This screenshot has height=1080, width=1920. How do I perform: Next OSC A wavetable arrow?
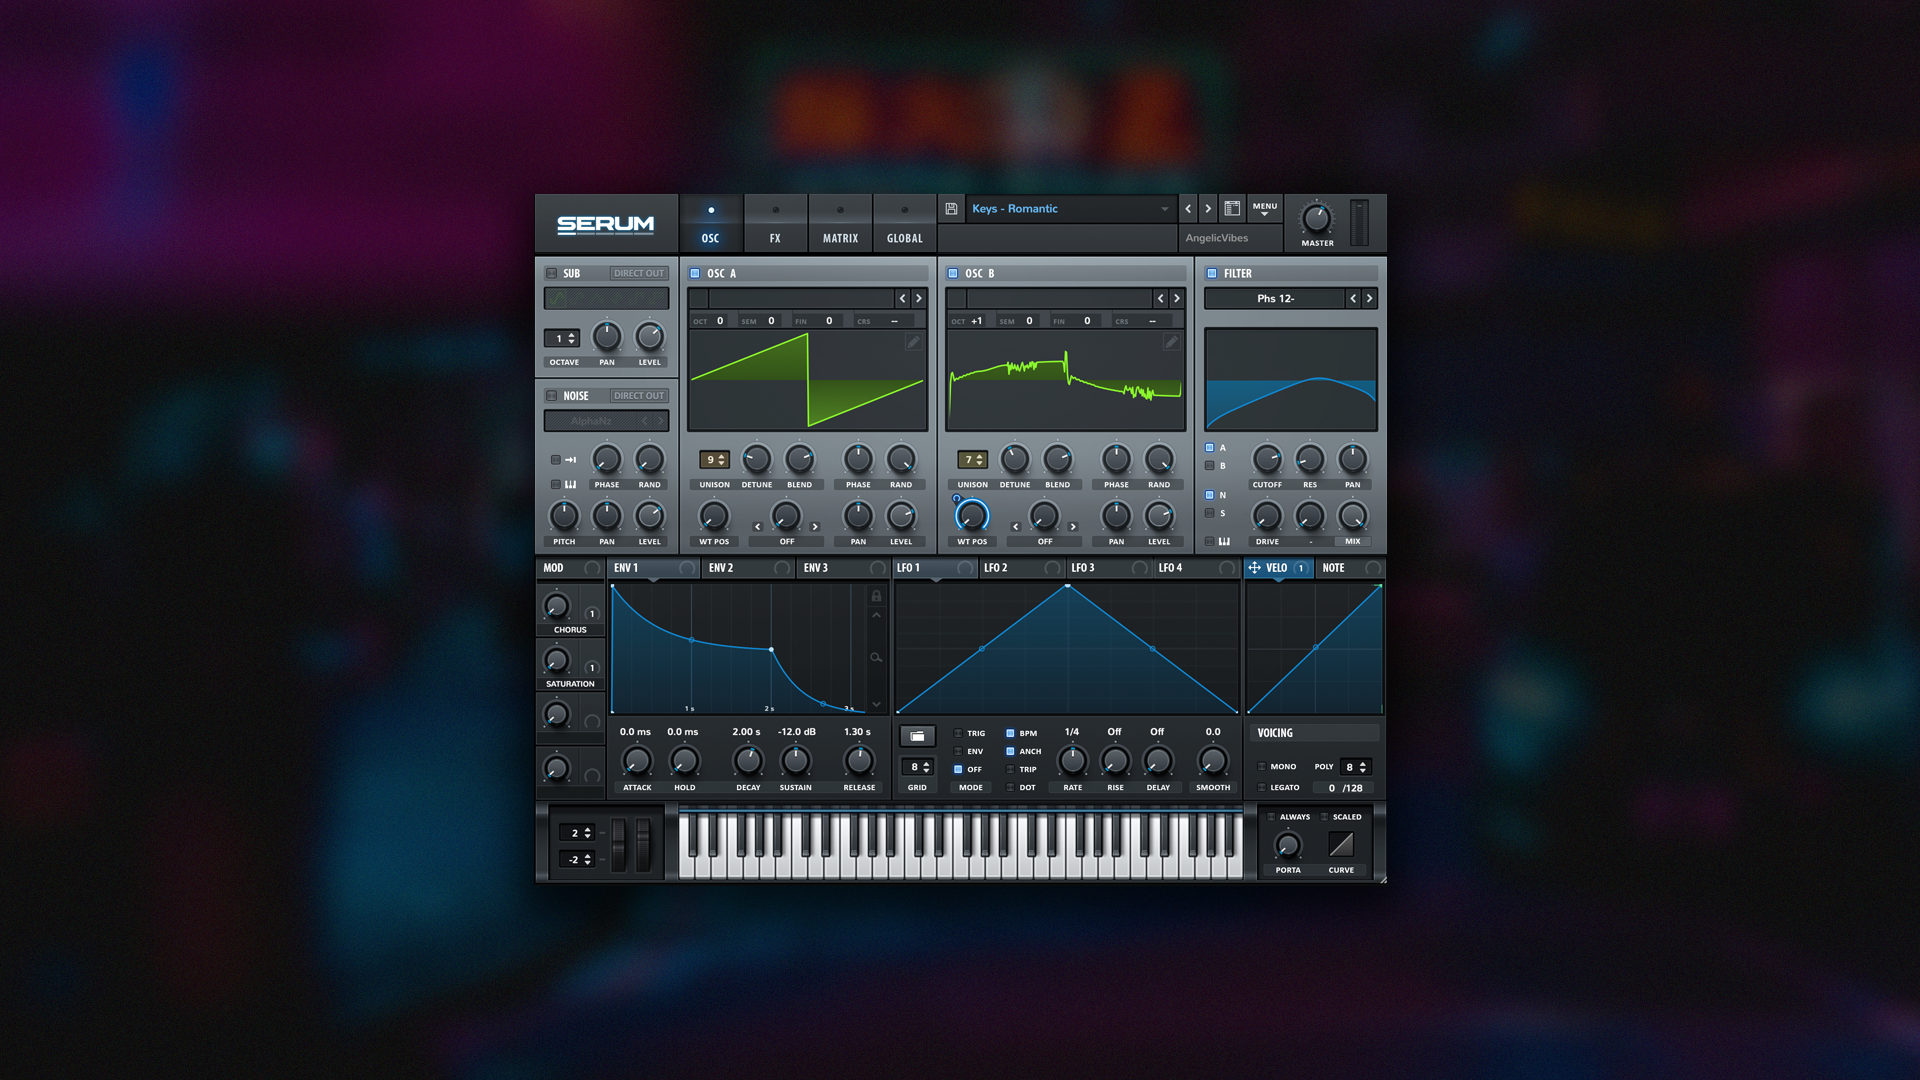pyautogui.click(x=919, y=298)
